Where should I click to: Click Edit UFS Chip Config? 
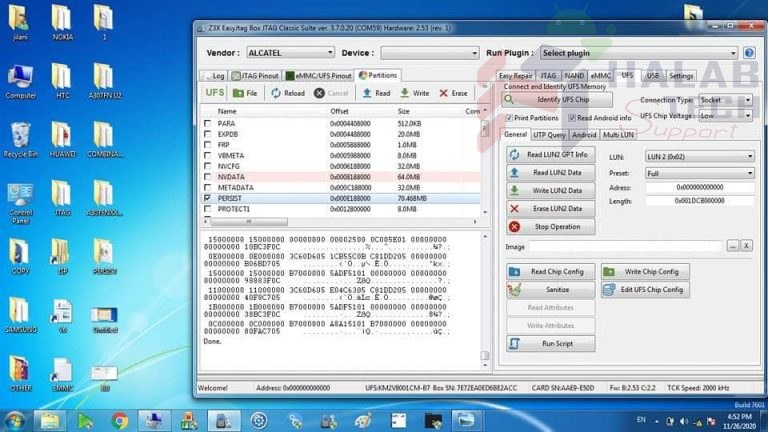645,289
